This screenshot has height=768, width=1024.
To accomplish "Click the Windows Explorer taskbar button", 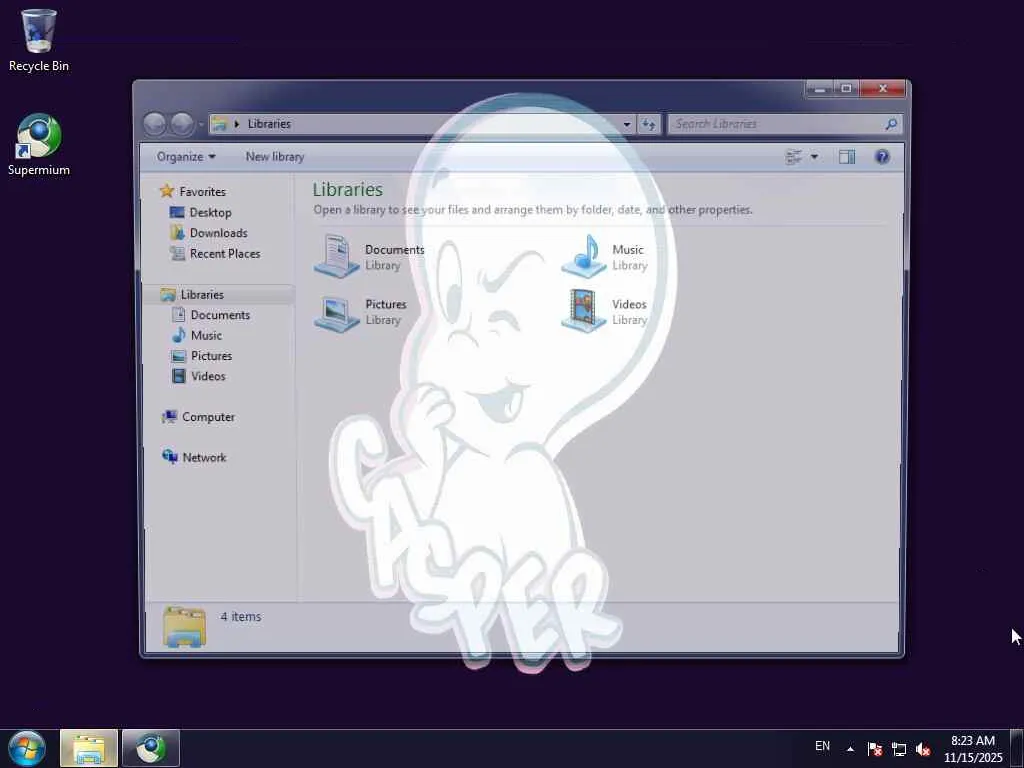I will tap(89, 748).
